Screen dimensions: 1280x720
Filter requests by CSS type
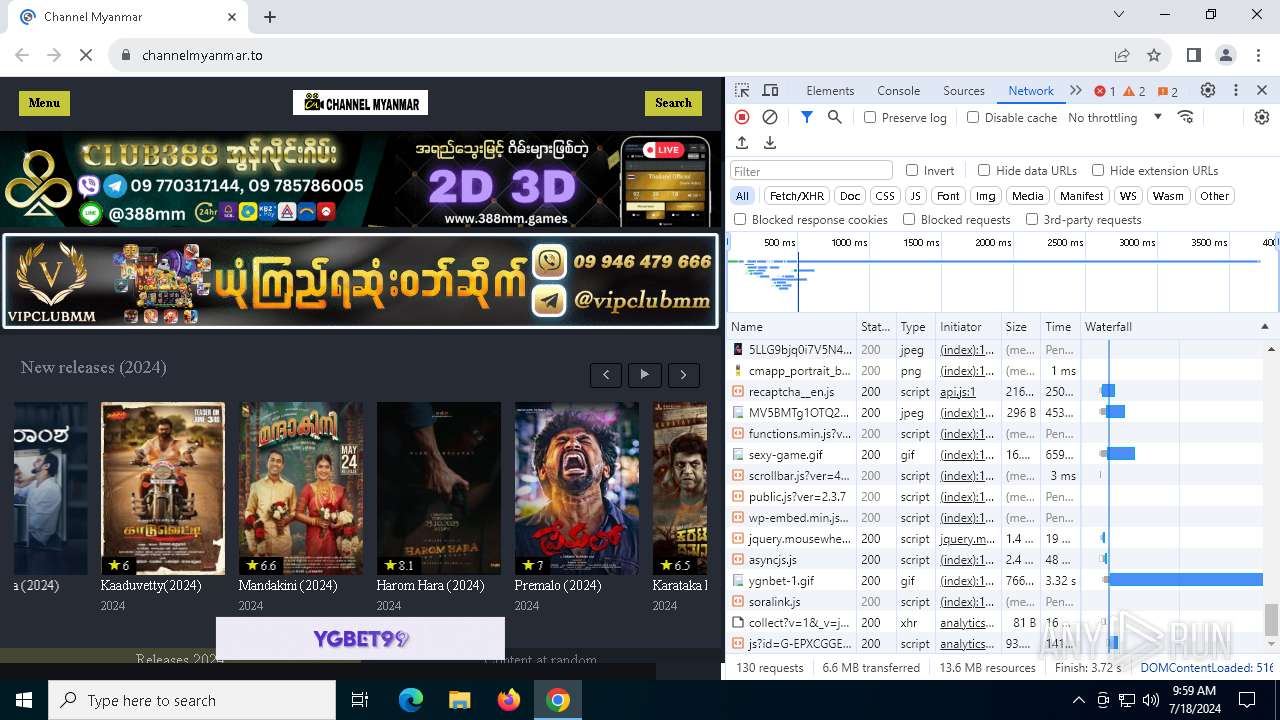[x=885, y=196]
